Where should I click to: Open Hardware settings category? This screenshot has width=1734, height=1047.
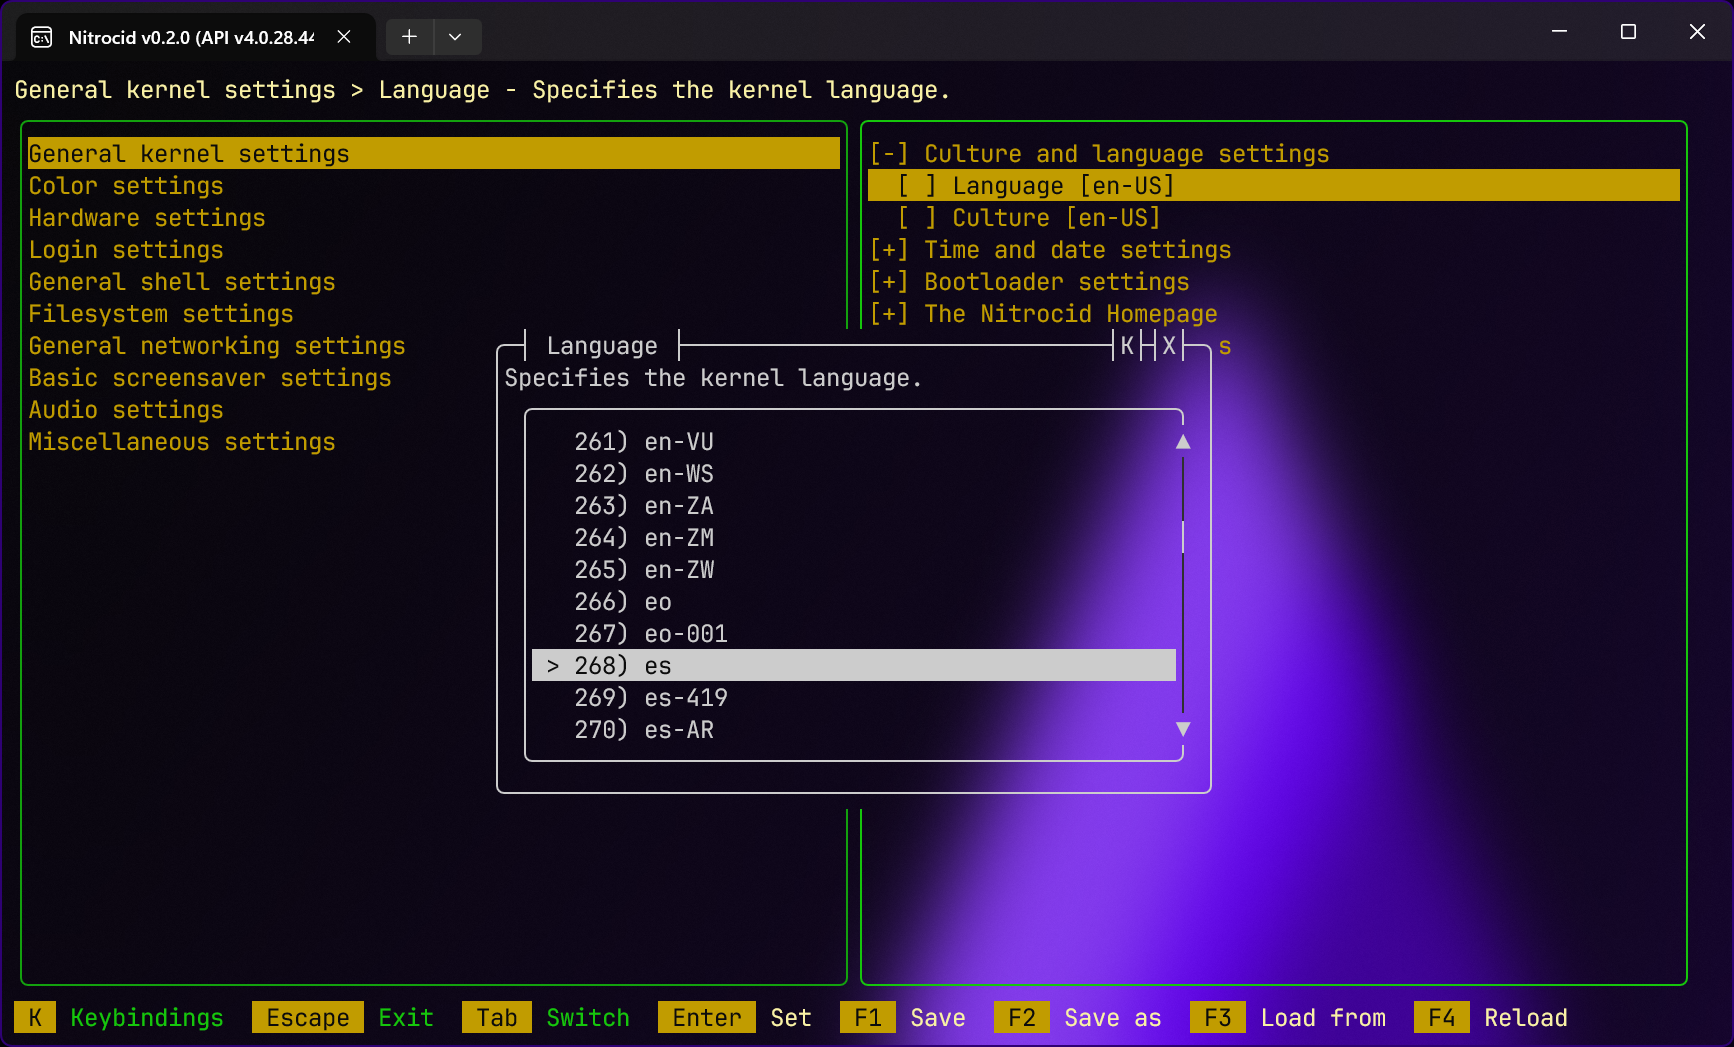(x=147, y=218)
